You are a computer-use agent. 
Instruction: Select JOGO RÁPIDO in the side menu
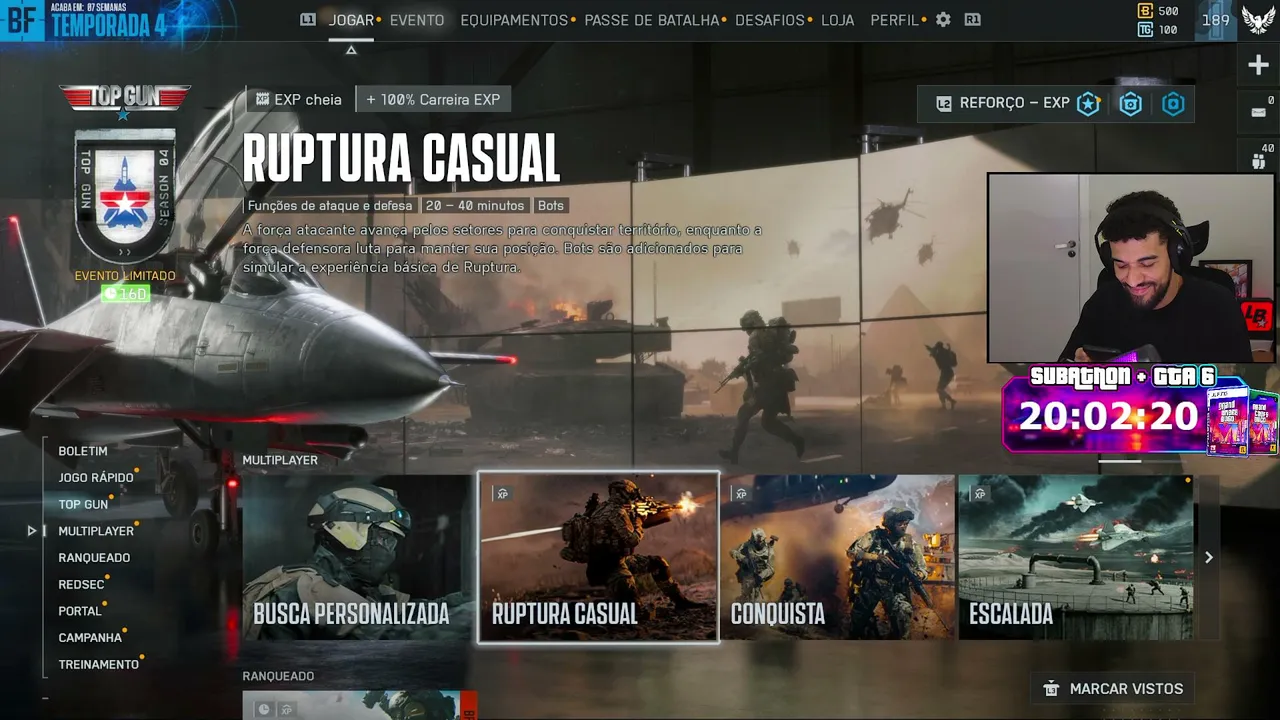[x=96, y=478]
